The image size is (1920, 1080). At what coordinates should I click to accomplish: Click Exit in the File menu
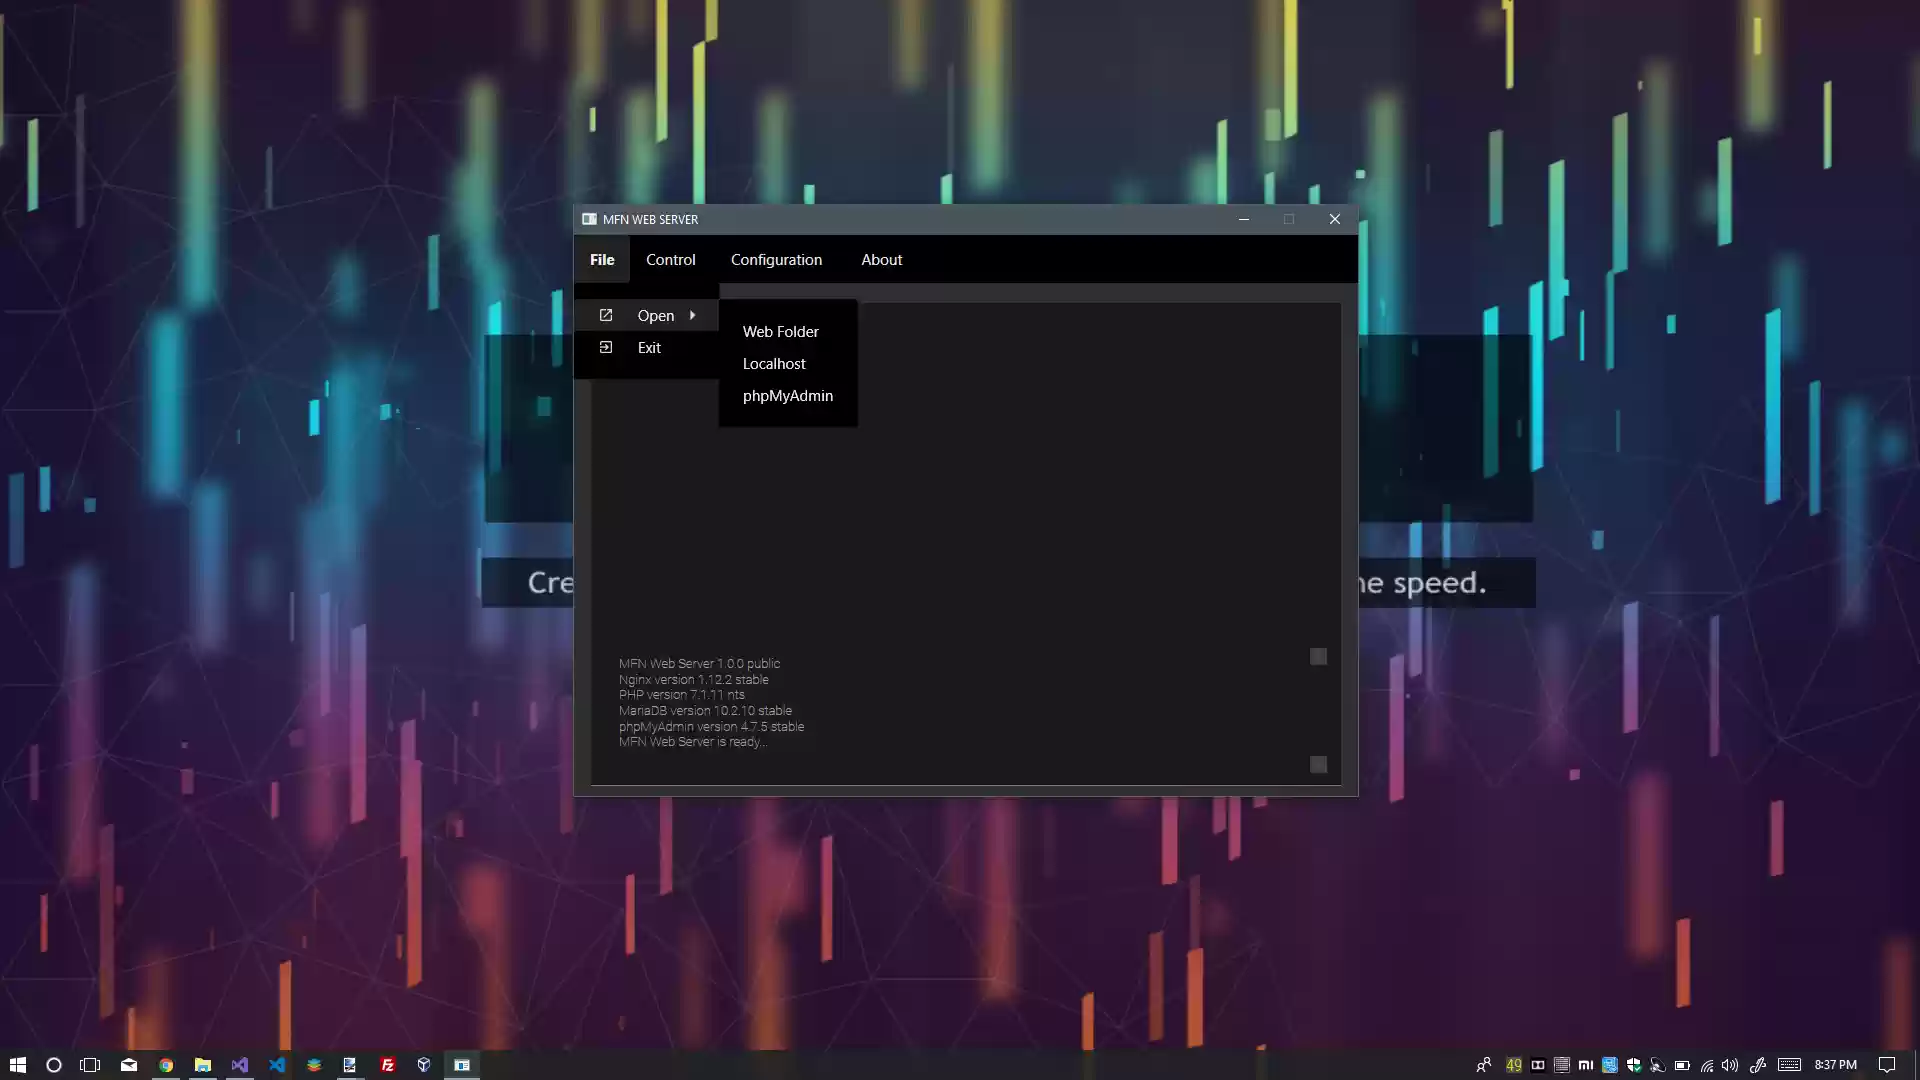[649, 347]
